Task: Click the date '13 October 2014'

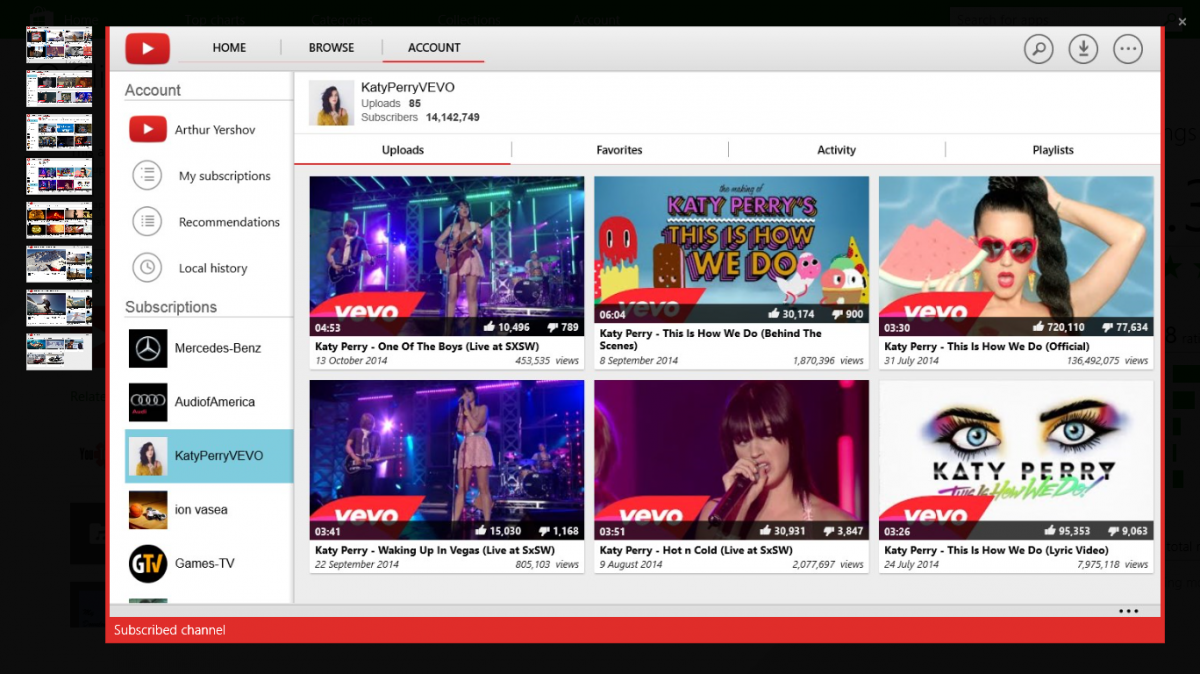Action: 351,361
